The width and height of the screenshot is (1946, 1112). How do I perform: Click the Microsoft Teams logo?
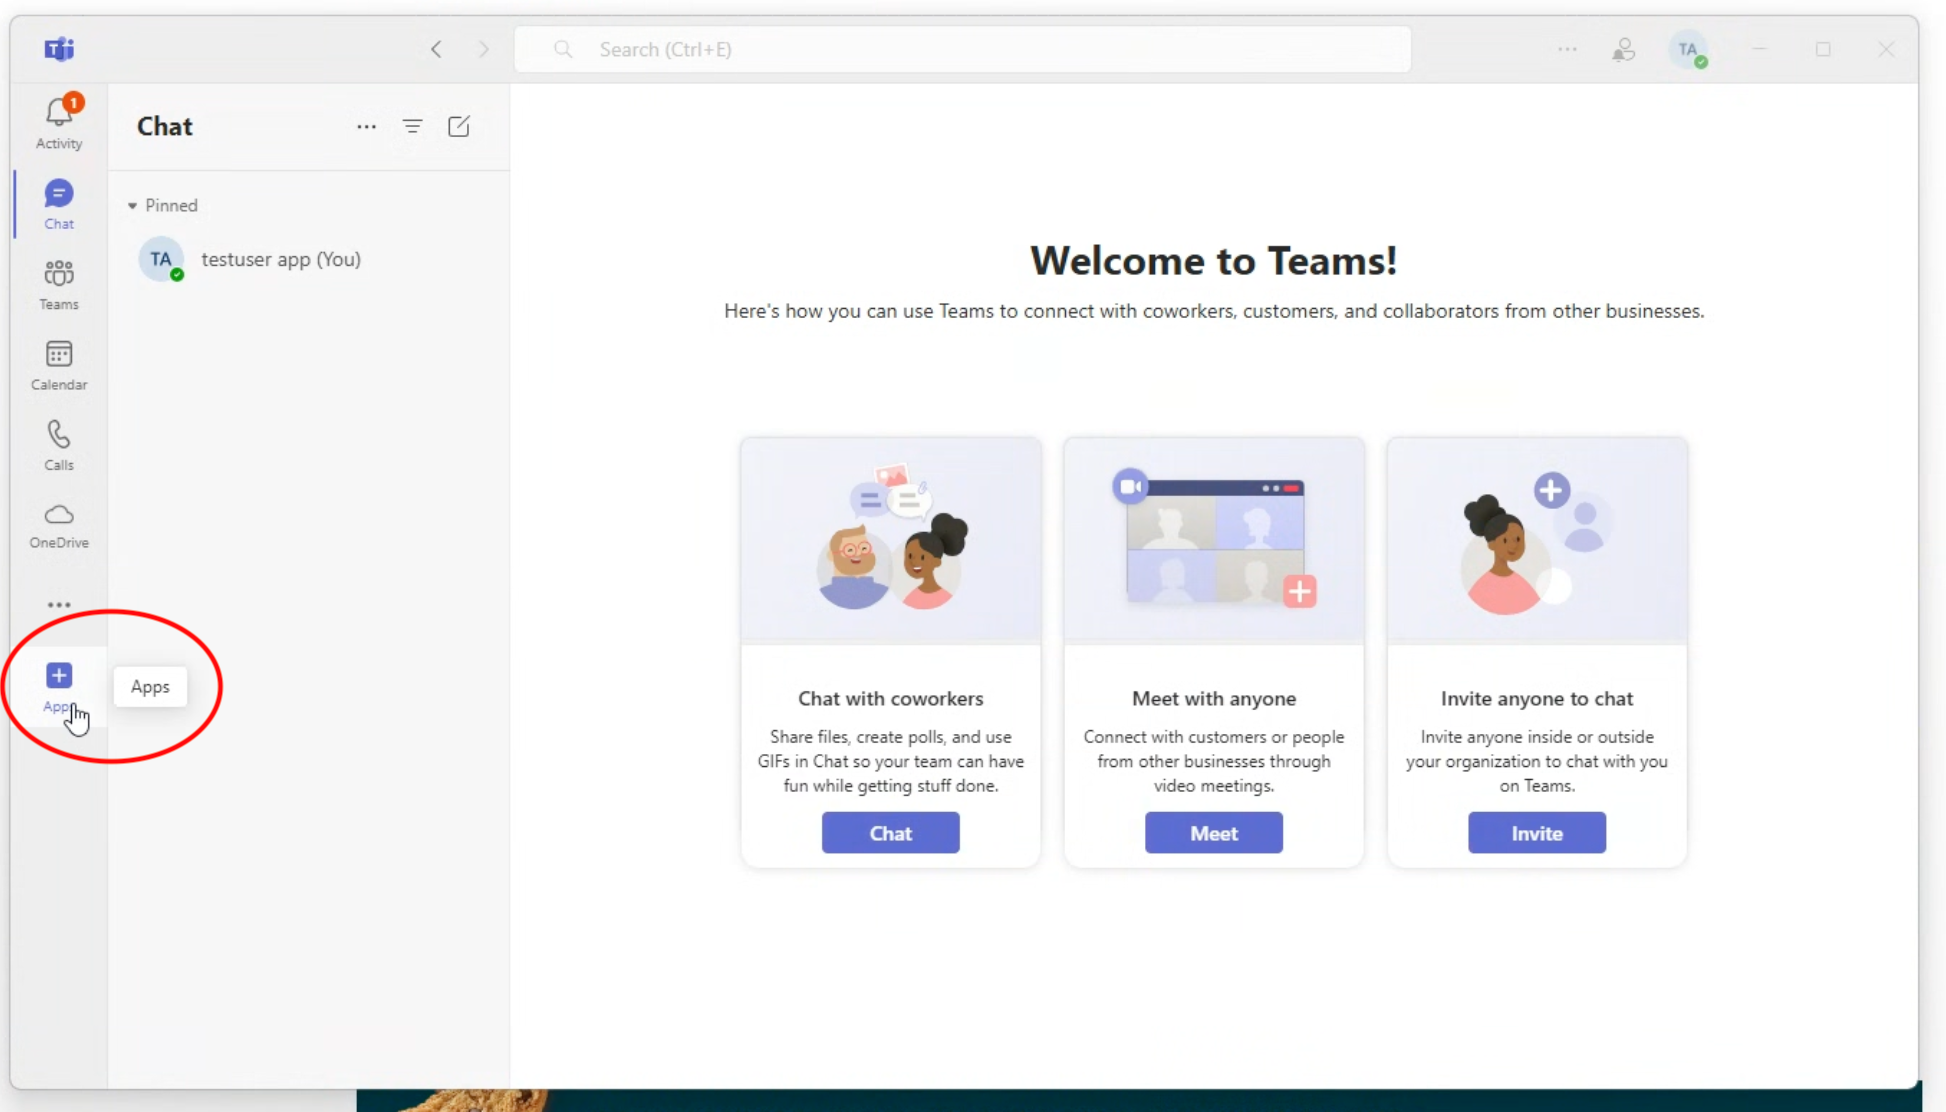pyautogui.click(x=59, y=49)
